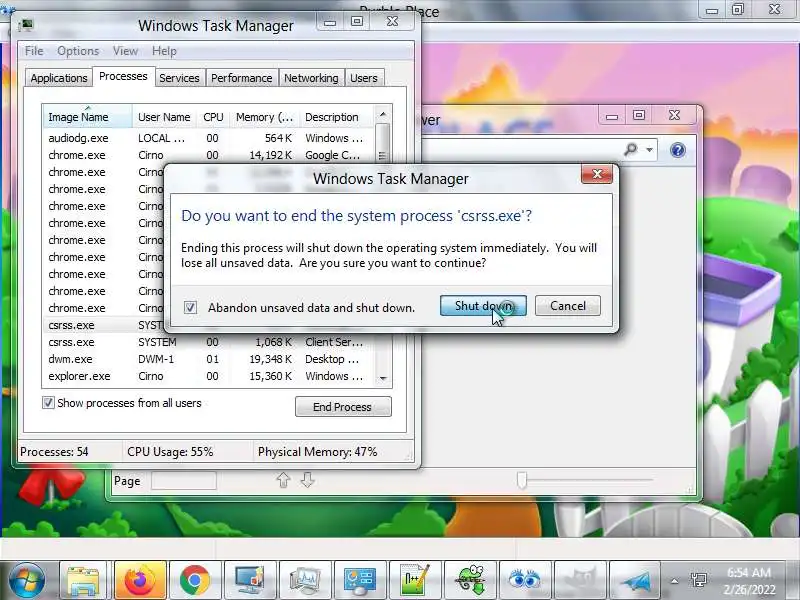Click the Processes: 54 status entry
The width and height of the screenshot is (800, 600).
coord(54,452)
